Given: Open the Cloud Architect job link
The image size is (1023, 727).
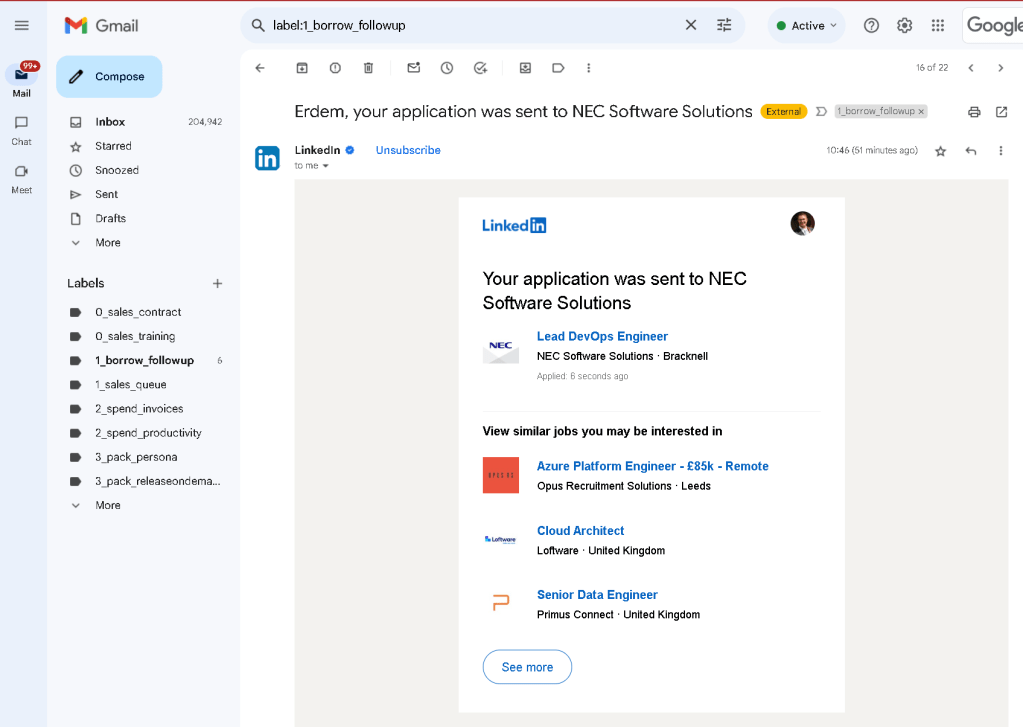Looking at the screenshot, I should pyautogui.click(x=580, y=531).
